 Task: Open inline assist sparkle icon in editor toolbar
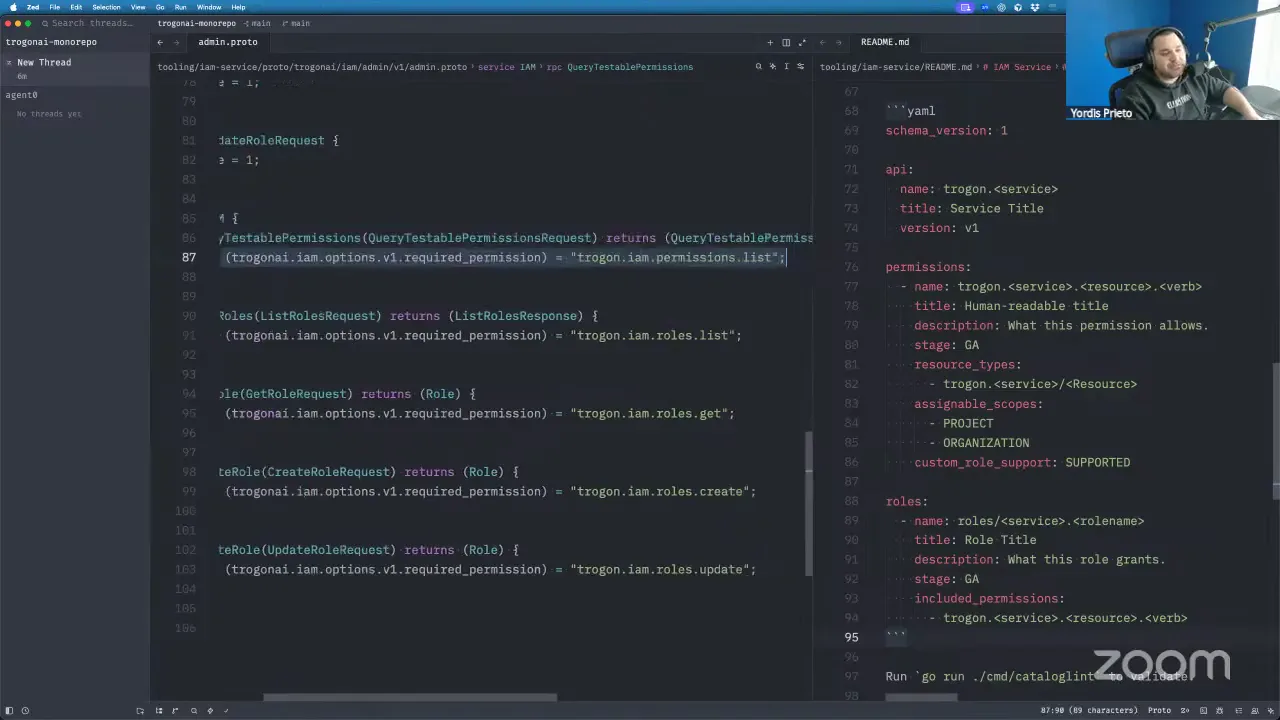(772, 67)
